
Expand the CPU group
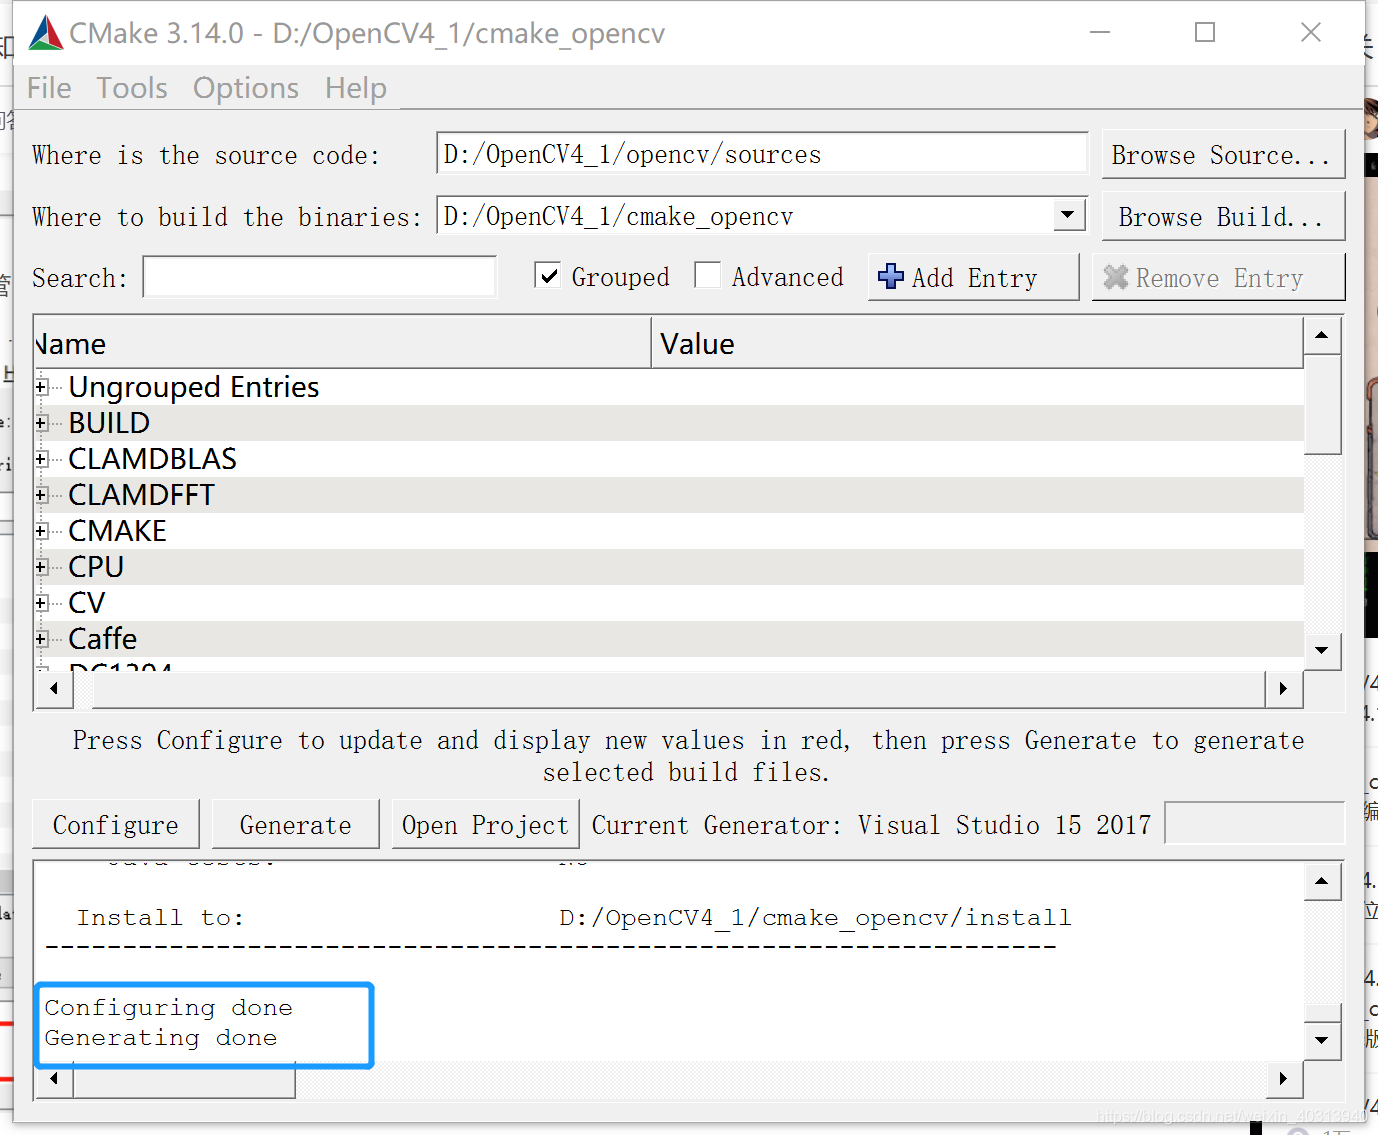click(41, 567)
